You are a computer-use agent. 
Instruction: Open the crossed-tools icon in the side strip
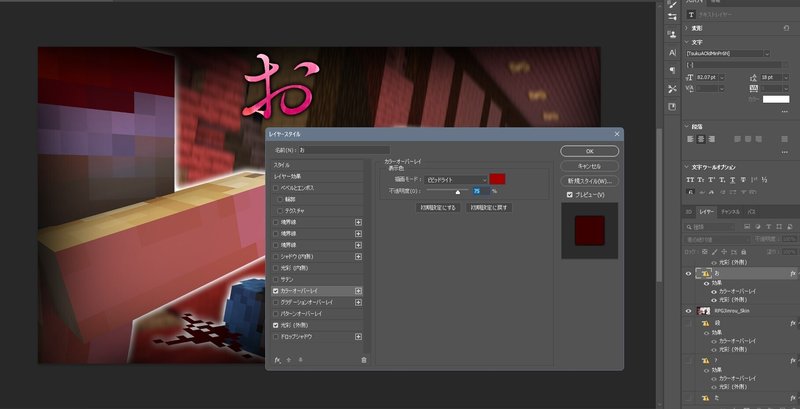pyautogui.click(x=672, y=89)
